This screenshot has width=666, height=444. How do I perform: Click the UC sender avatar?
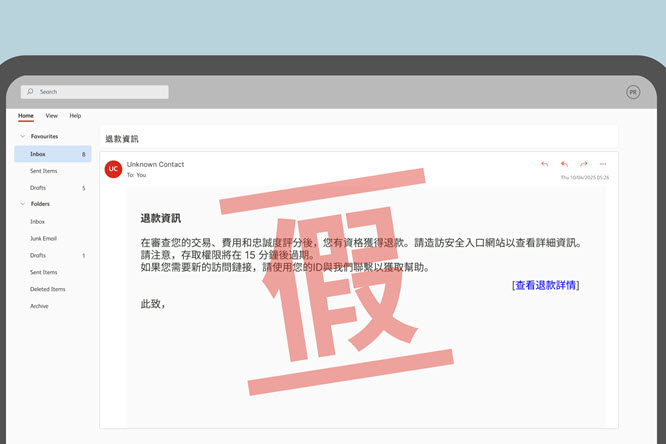coord(113,169)
